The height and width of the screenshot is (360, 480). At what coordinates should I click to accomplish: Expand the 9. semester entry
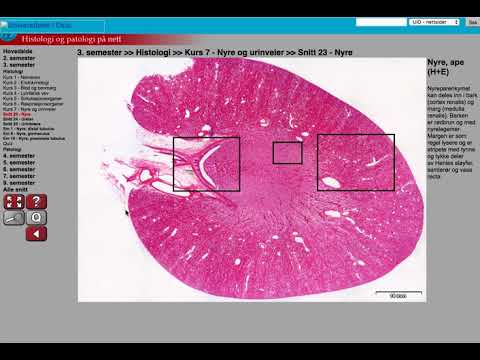tap(19, 183)
